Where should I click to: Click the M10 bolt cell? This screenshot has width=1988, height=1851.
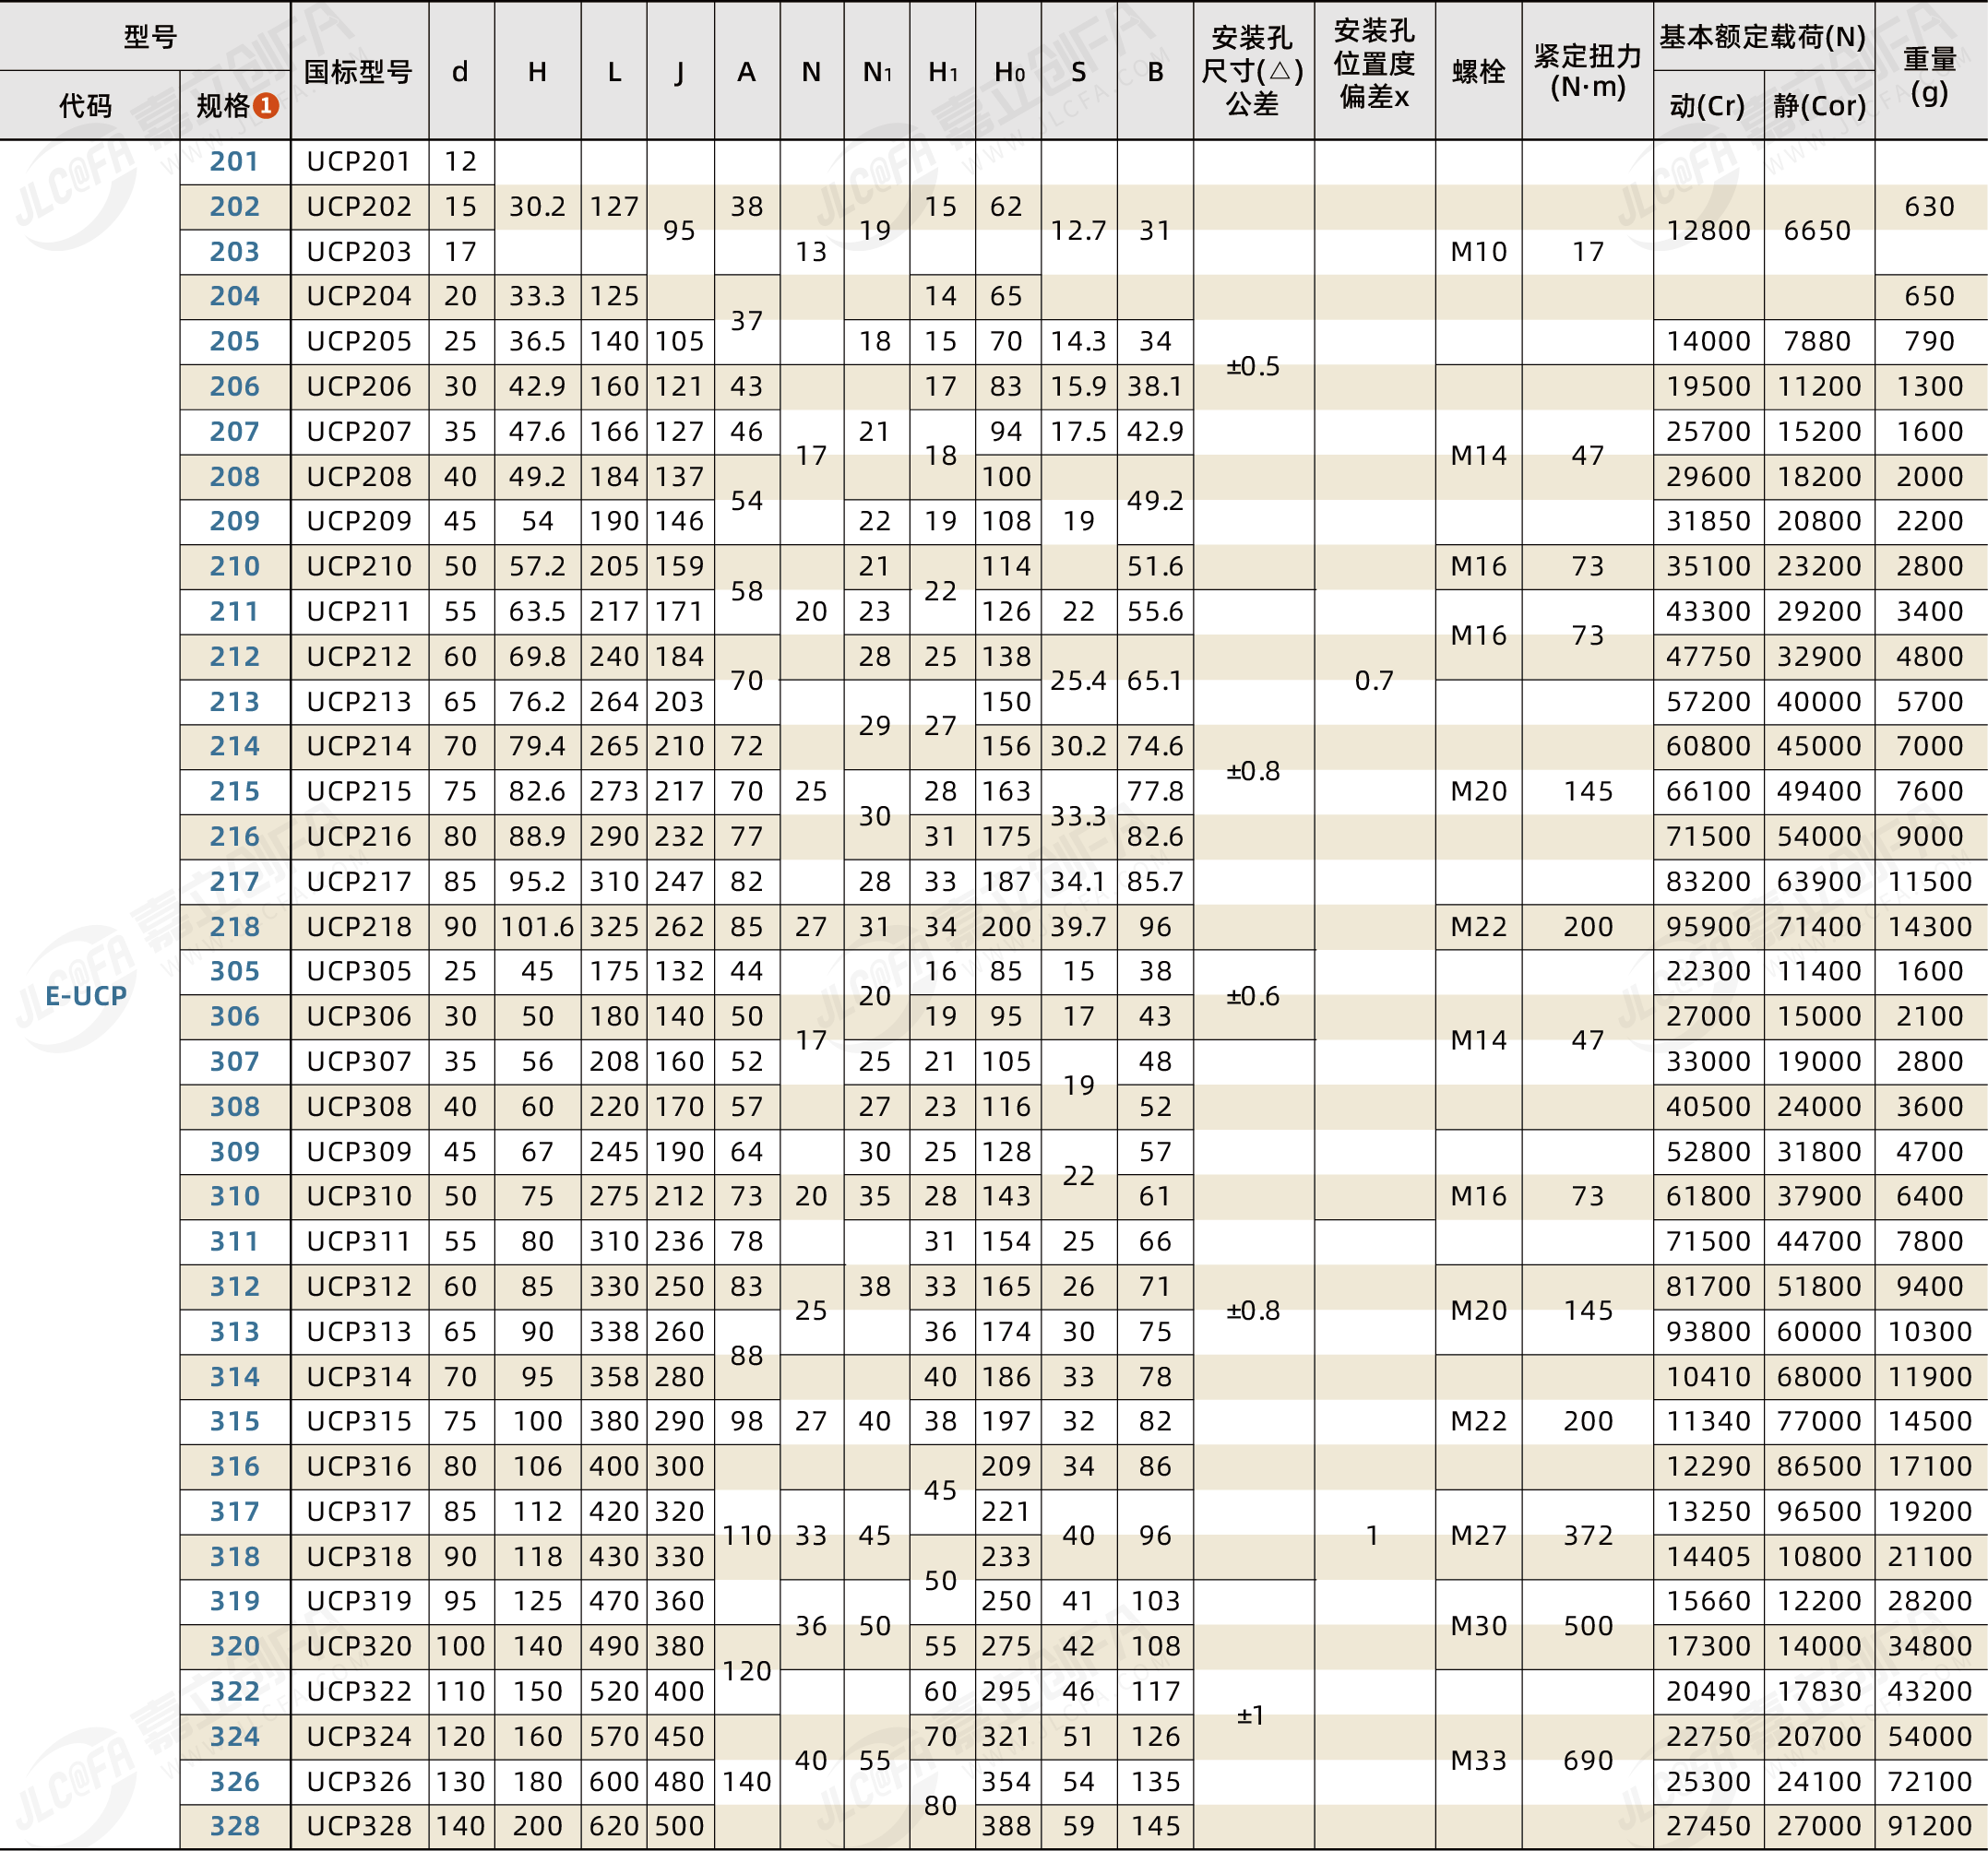click(x=1478, y=251)
